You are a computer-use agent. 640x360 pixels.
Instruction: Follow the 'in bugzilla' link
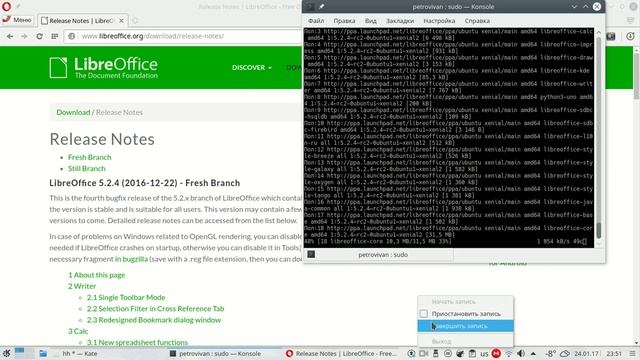[x=131, y=259]
